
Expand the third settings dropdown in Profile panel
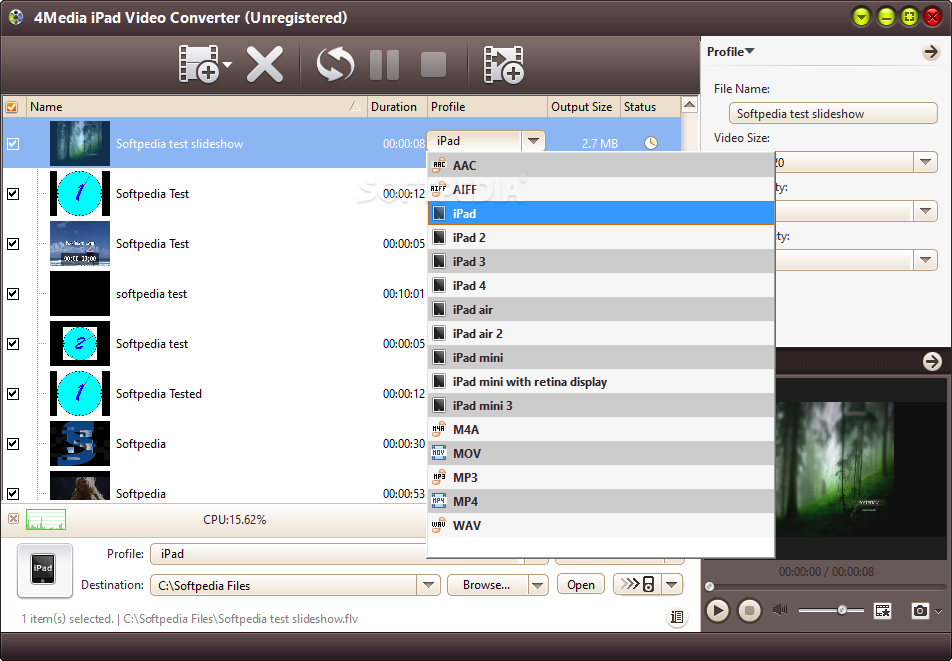click(925, 260)
